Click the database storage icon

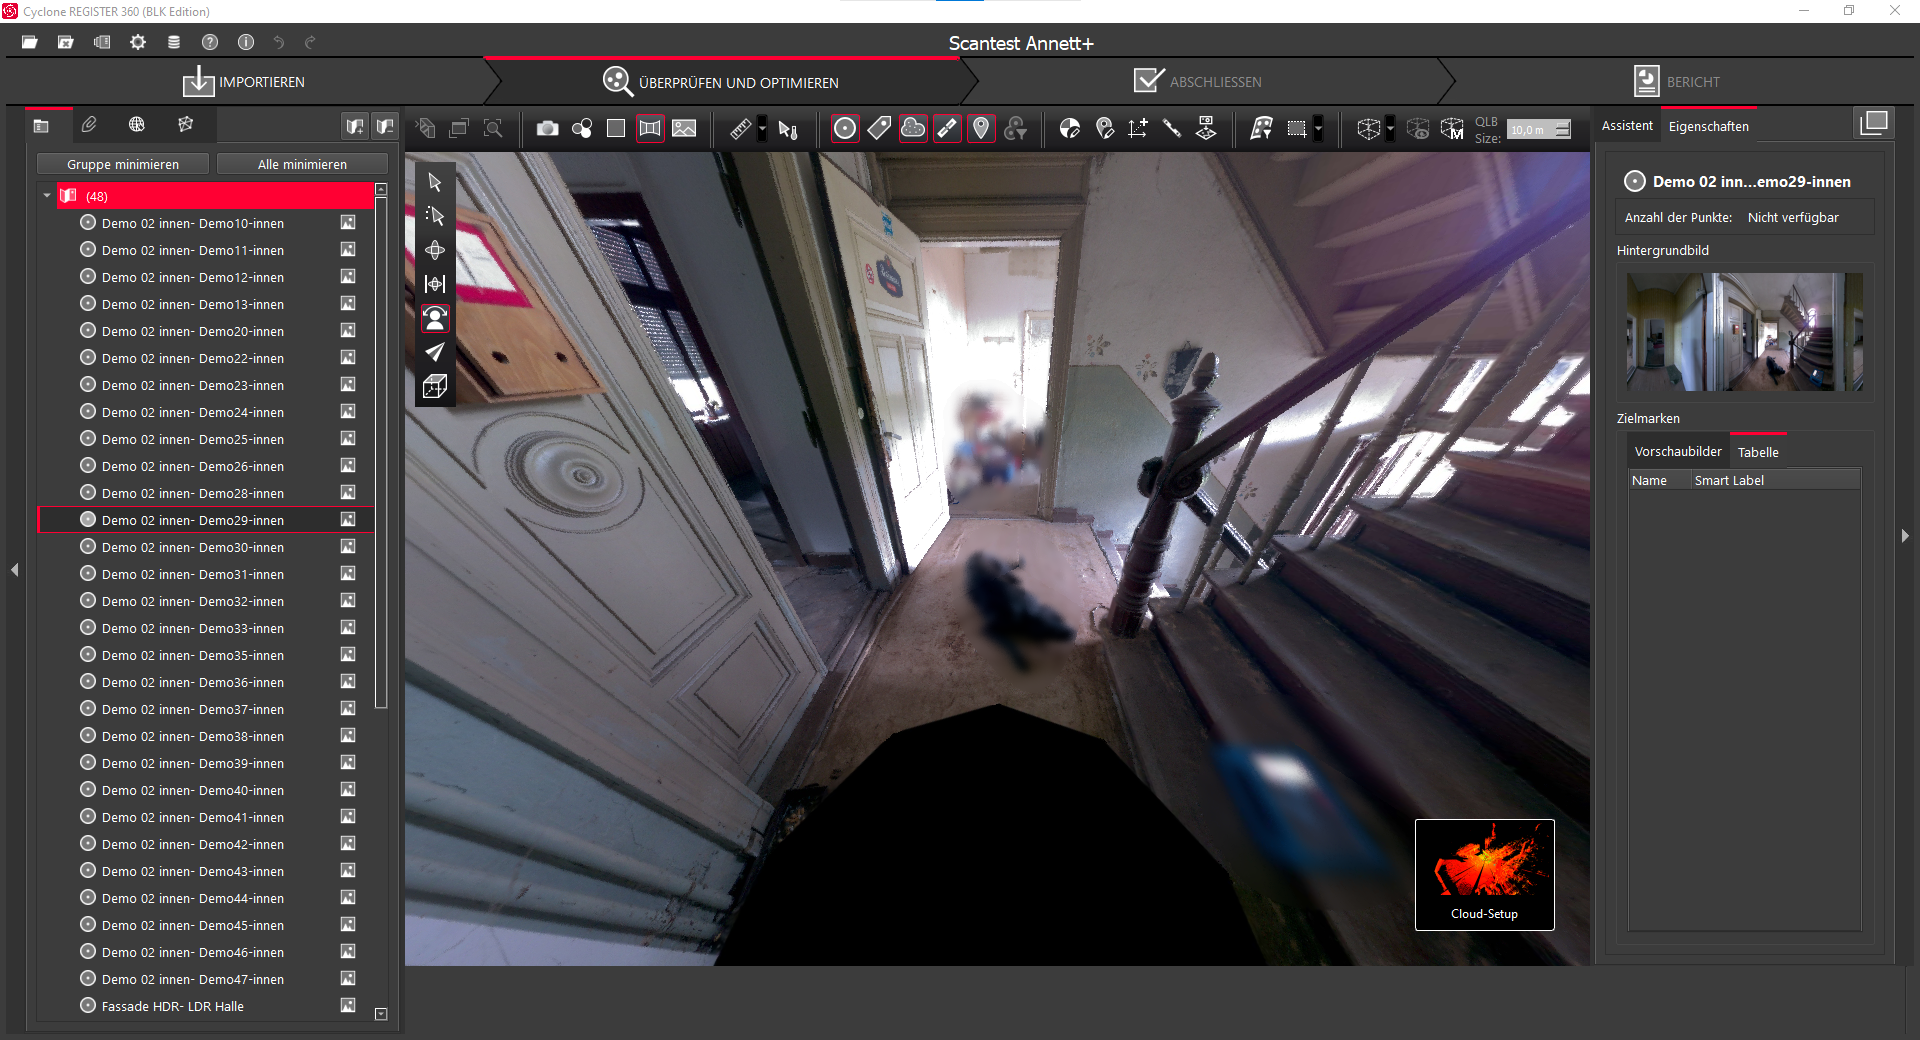[x=174, y=42]
